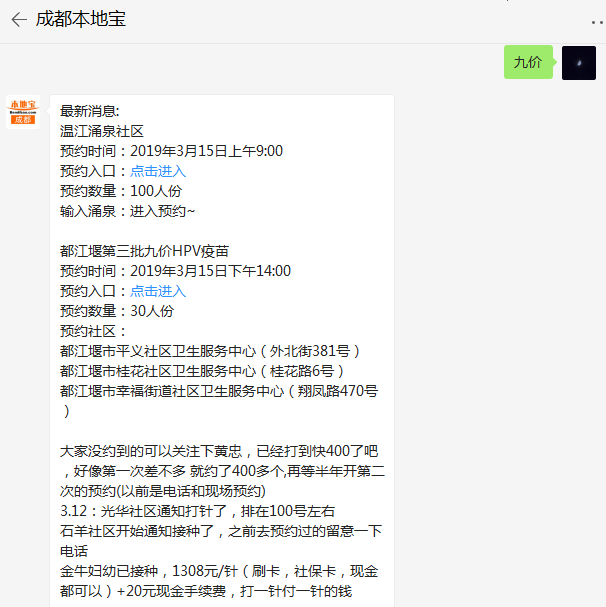
Task: Go back using the left arrow icon
Action: tap(19, 19)
